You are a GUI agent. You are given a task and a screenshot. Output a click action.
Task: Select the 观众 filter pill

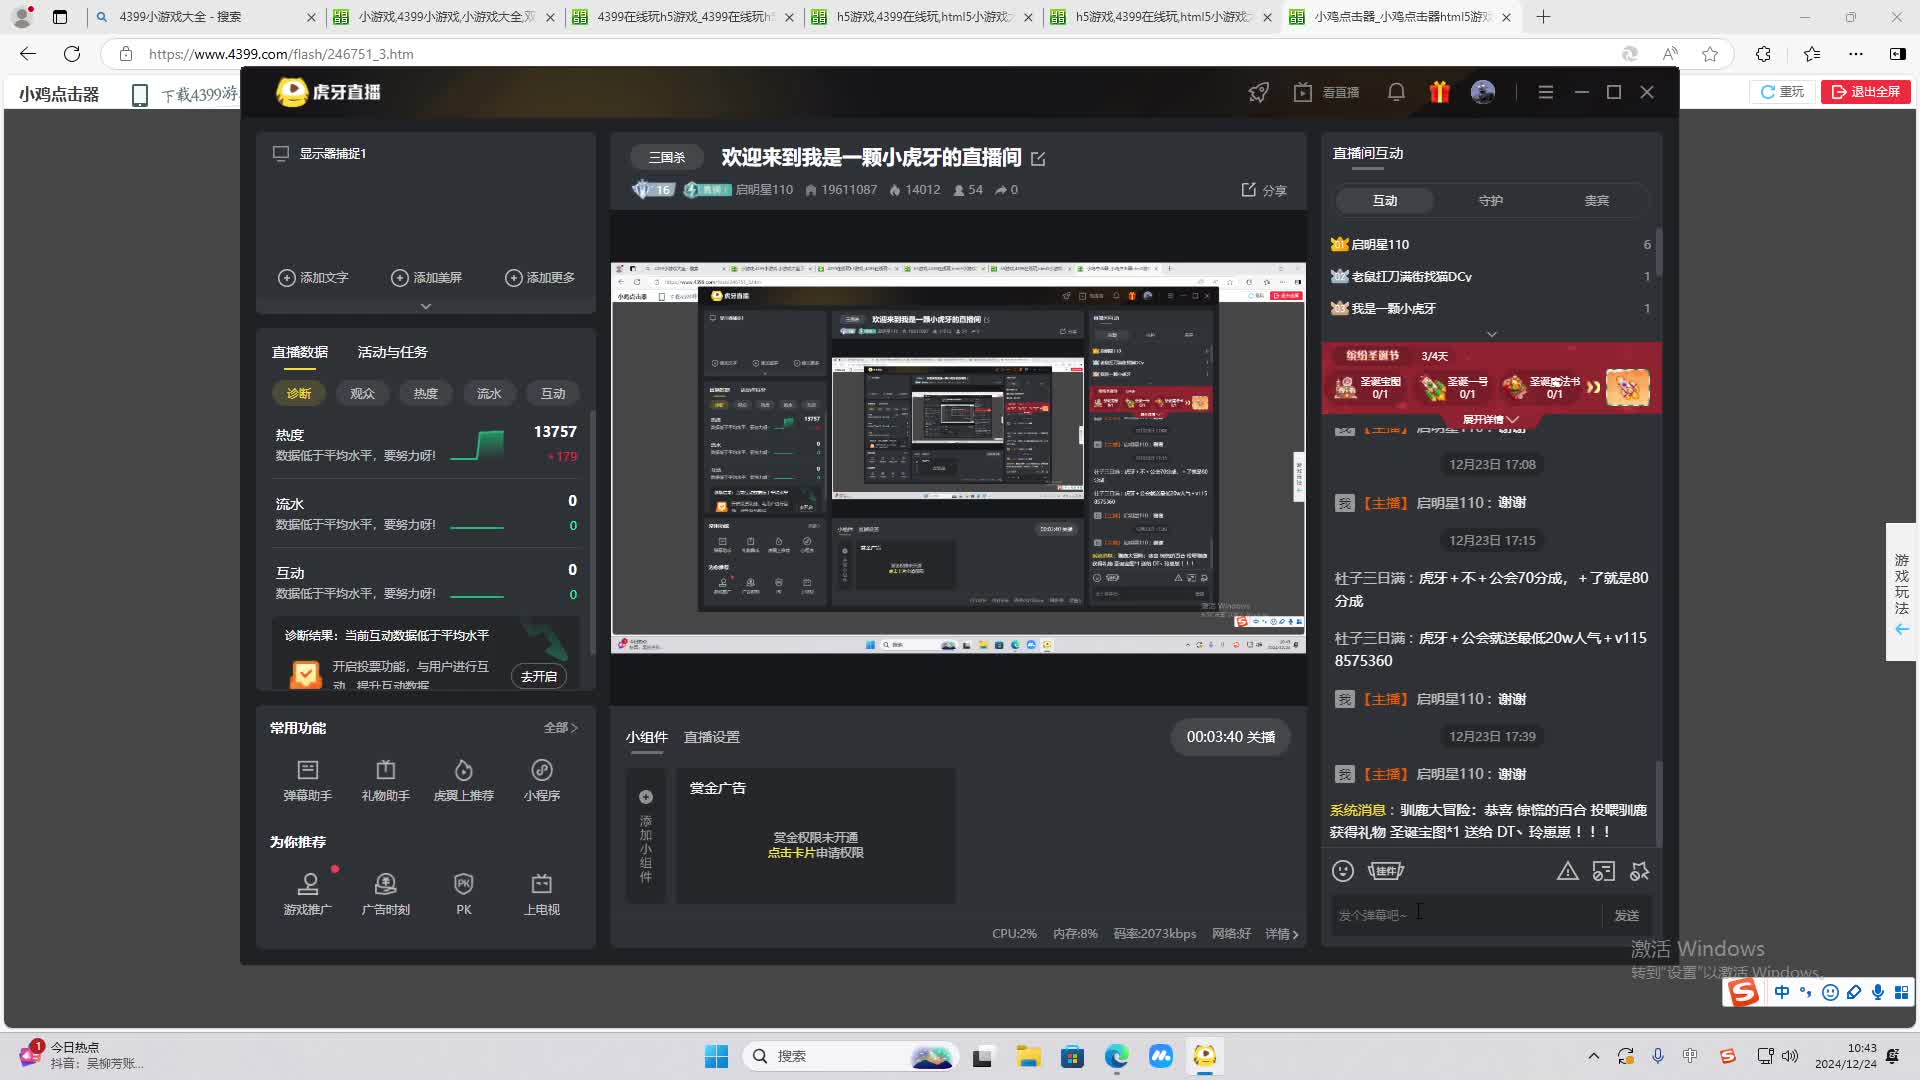(362, 393)
